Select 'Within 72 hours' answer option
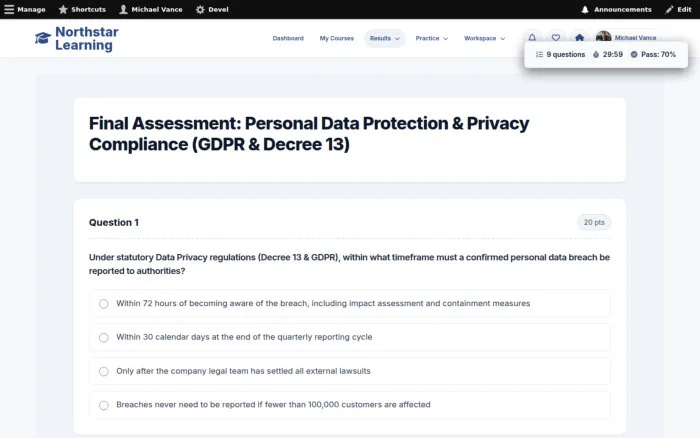Image resolution: width=700 pixels, height=438 pixels. click(x=350, y=304)
